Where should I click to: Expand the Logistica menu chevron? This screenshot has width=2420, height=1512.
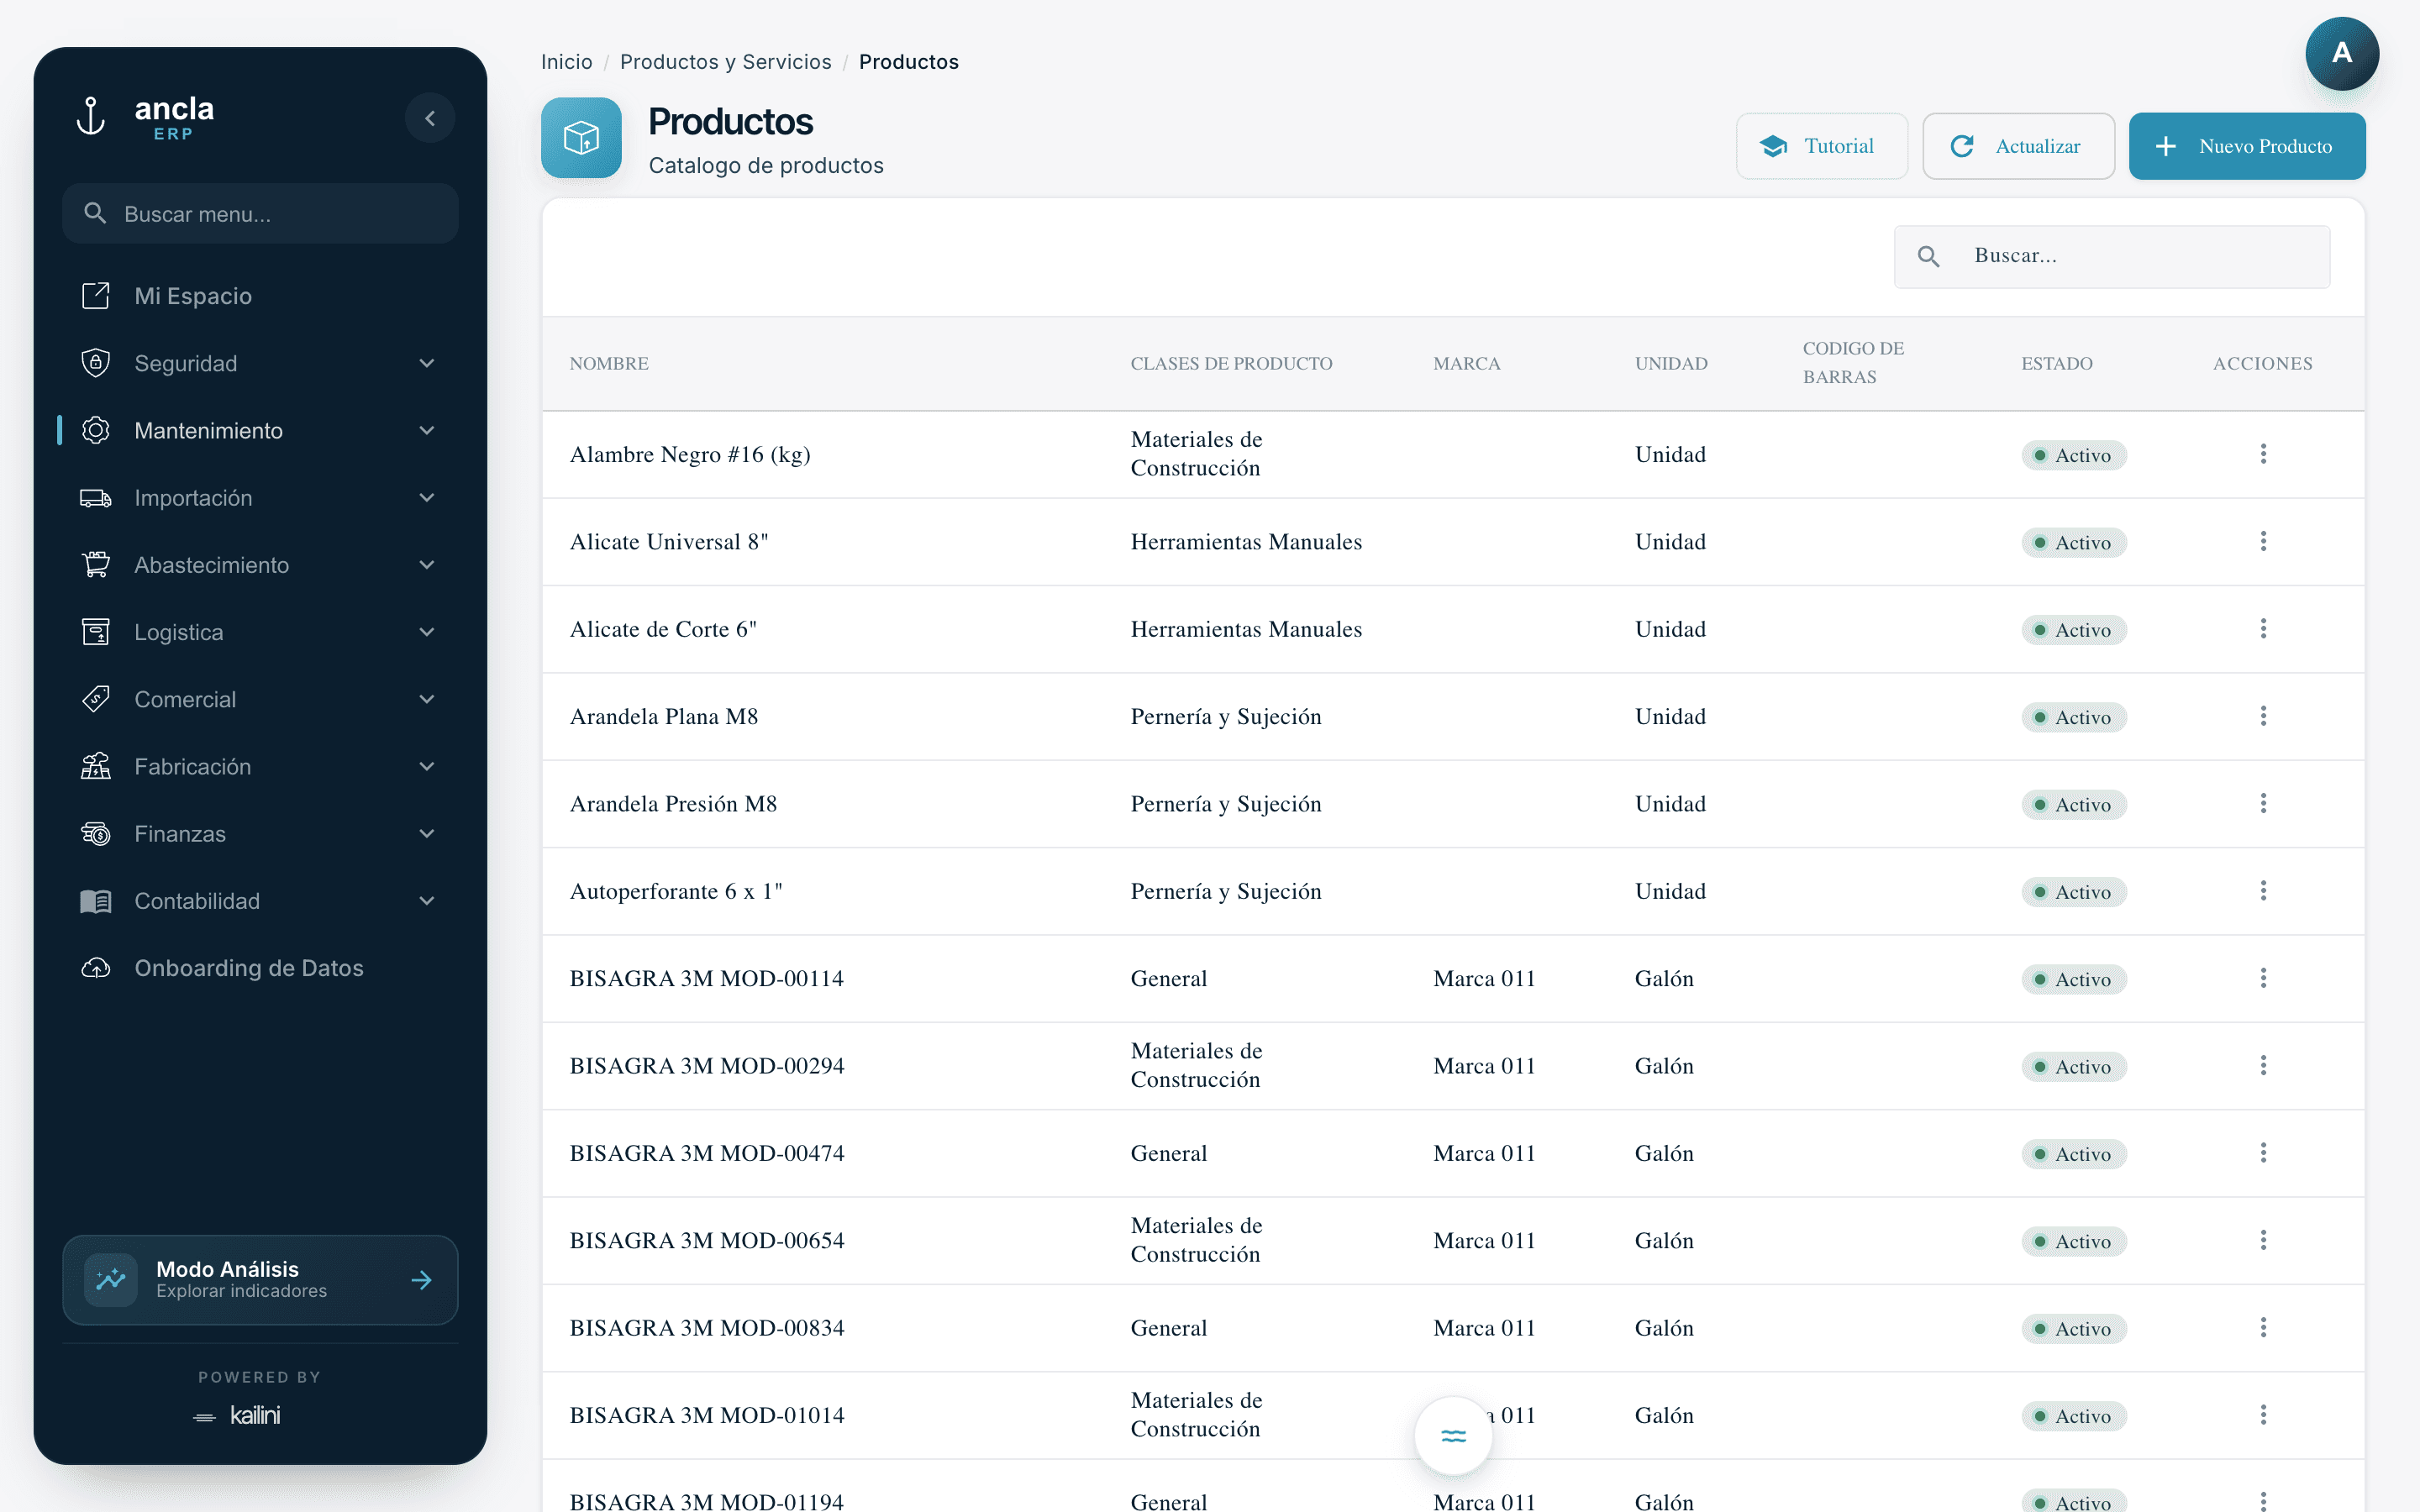427,631
